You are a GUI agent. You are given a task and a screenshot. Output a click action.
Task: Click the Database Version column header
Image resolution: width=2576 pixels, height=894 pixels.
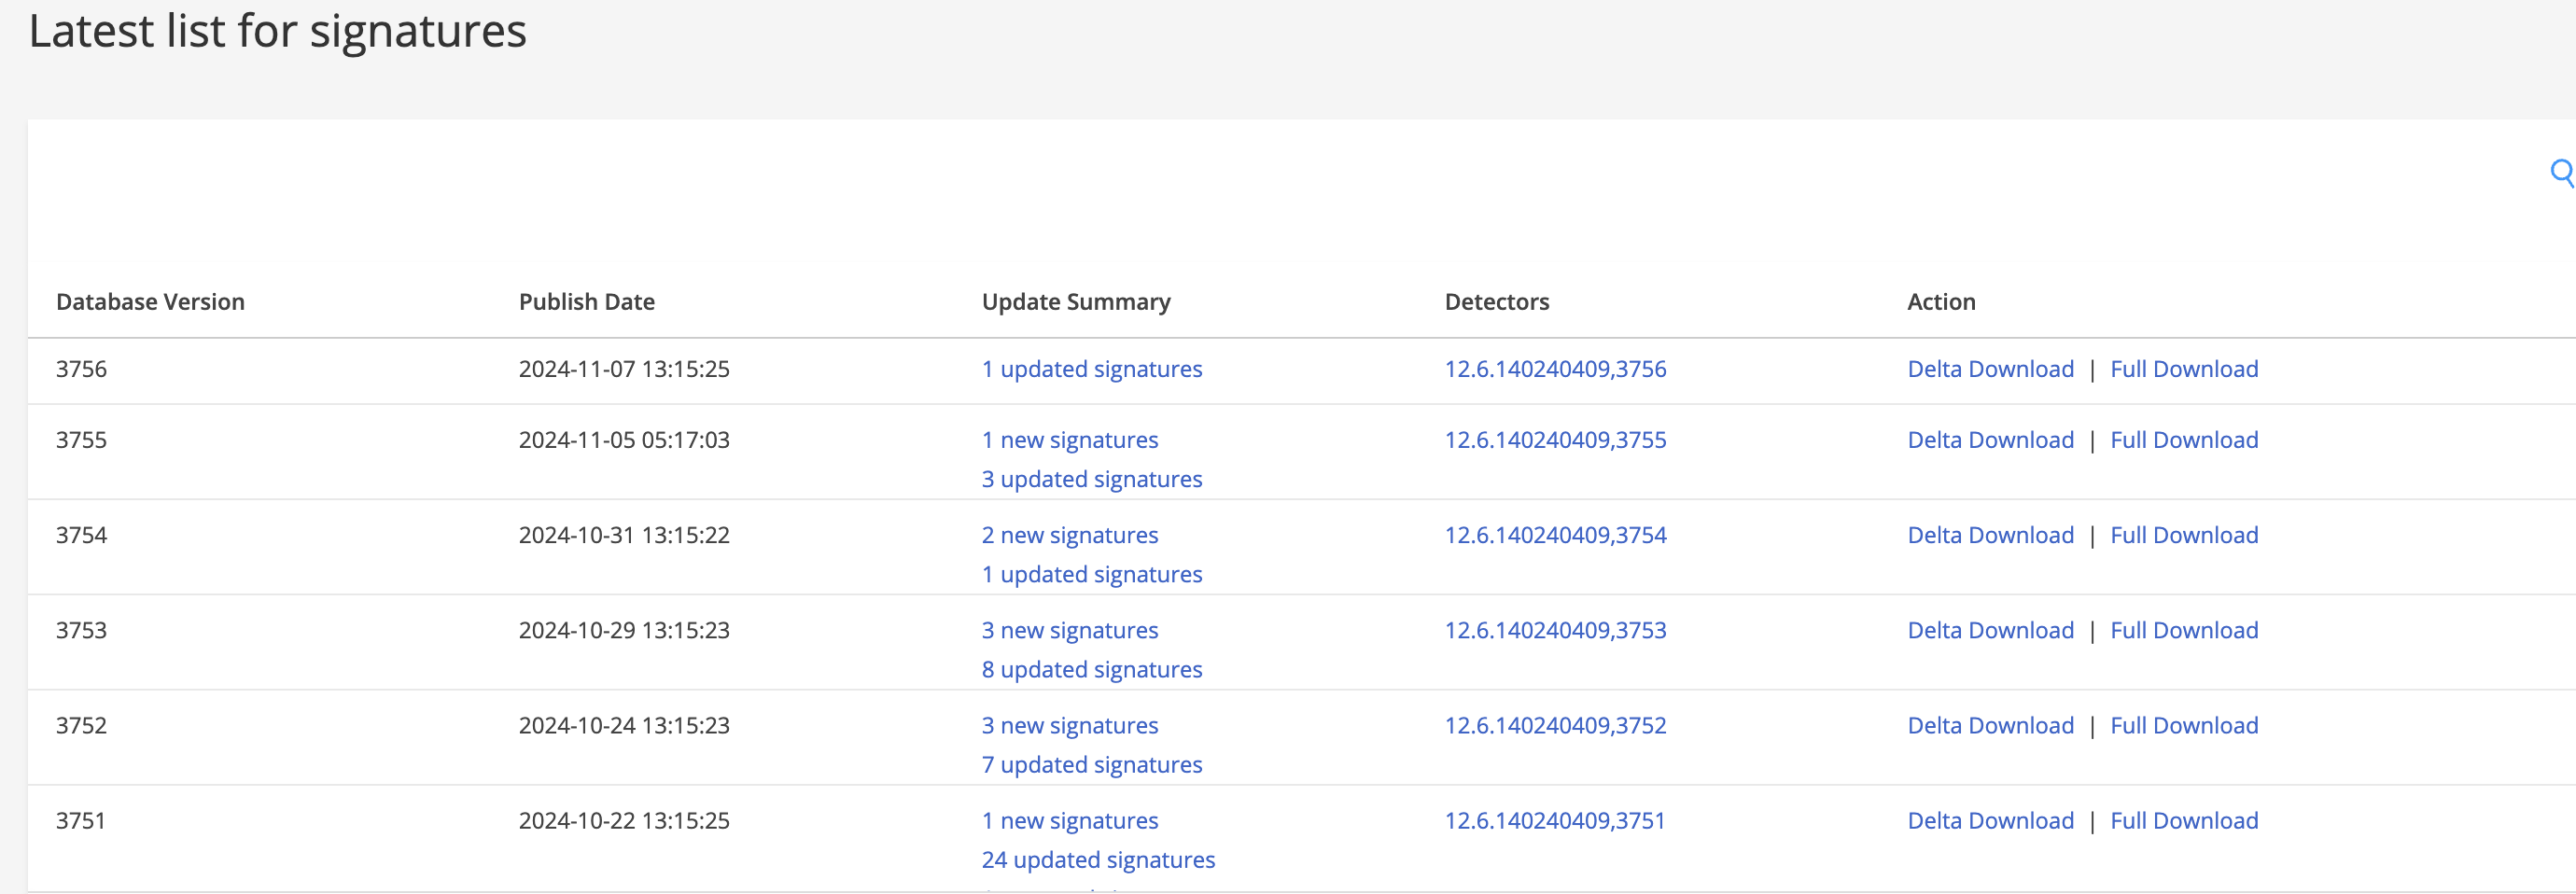[150, 302]
